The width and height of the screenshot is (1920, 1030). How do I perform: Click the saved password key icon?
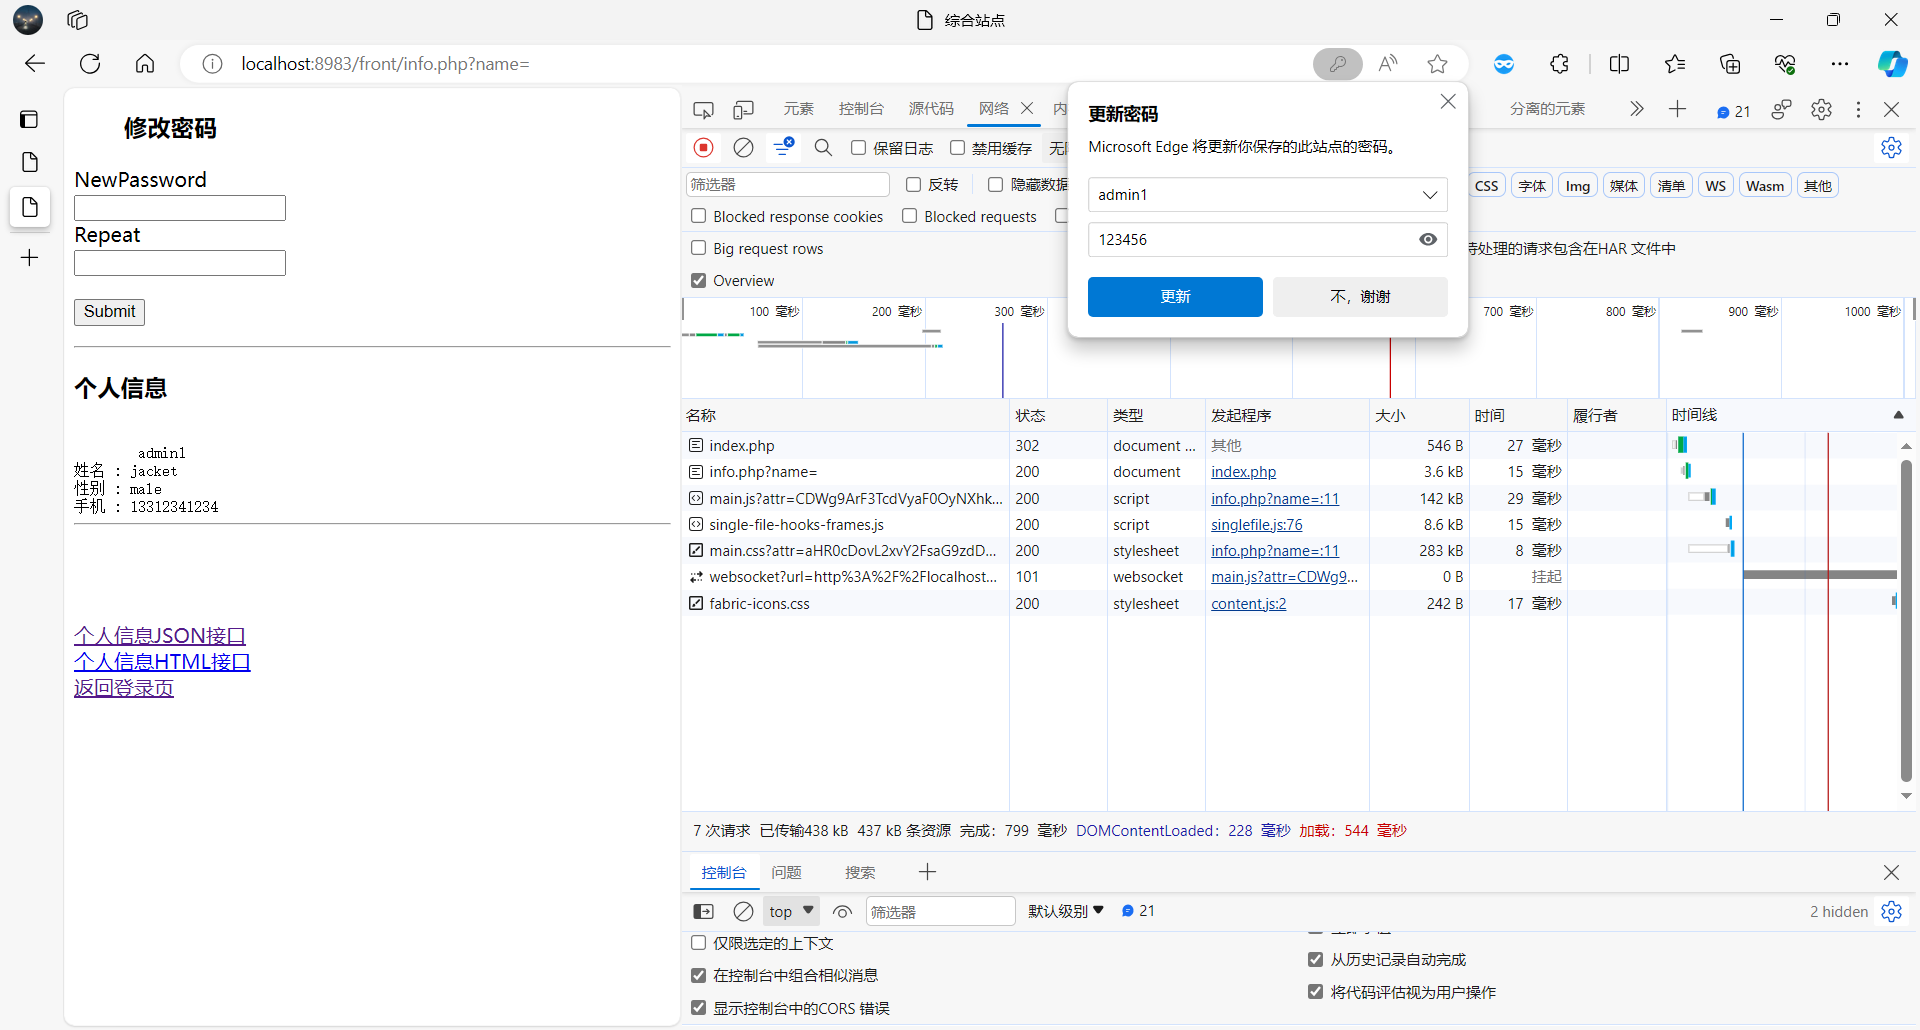point(1337,64)
